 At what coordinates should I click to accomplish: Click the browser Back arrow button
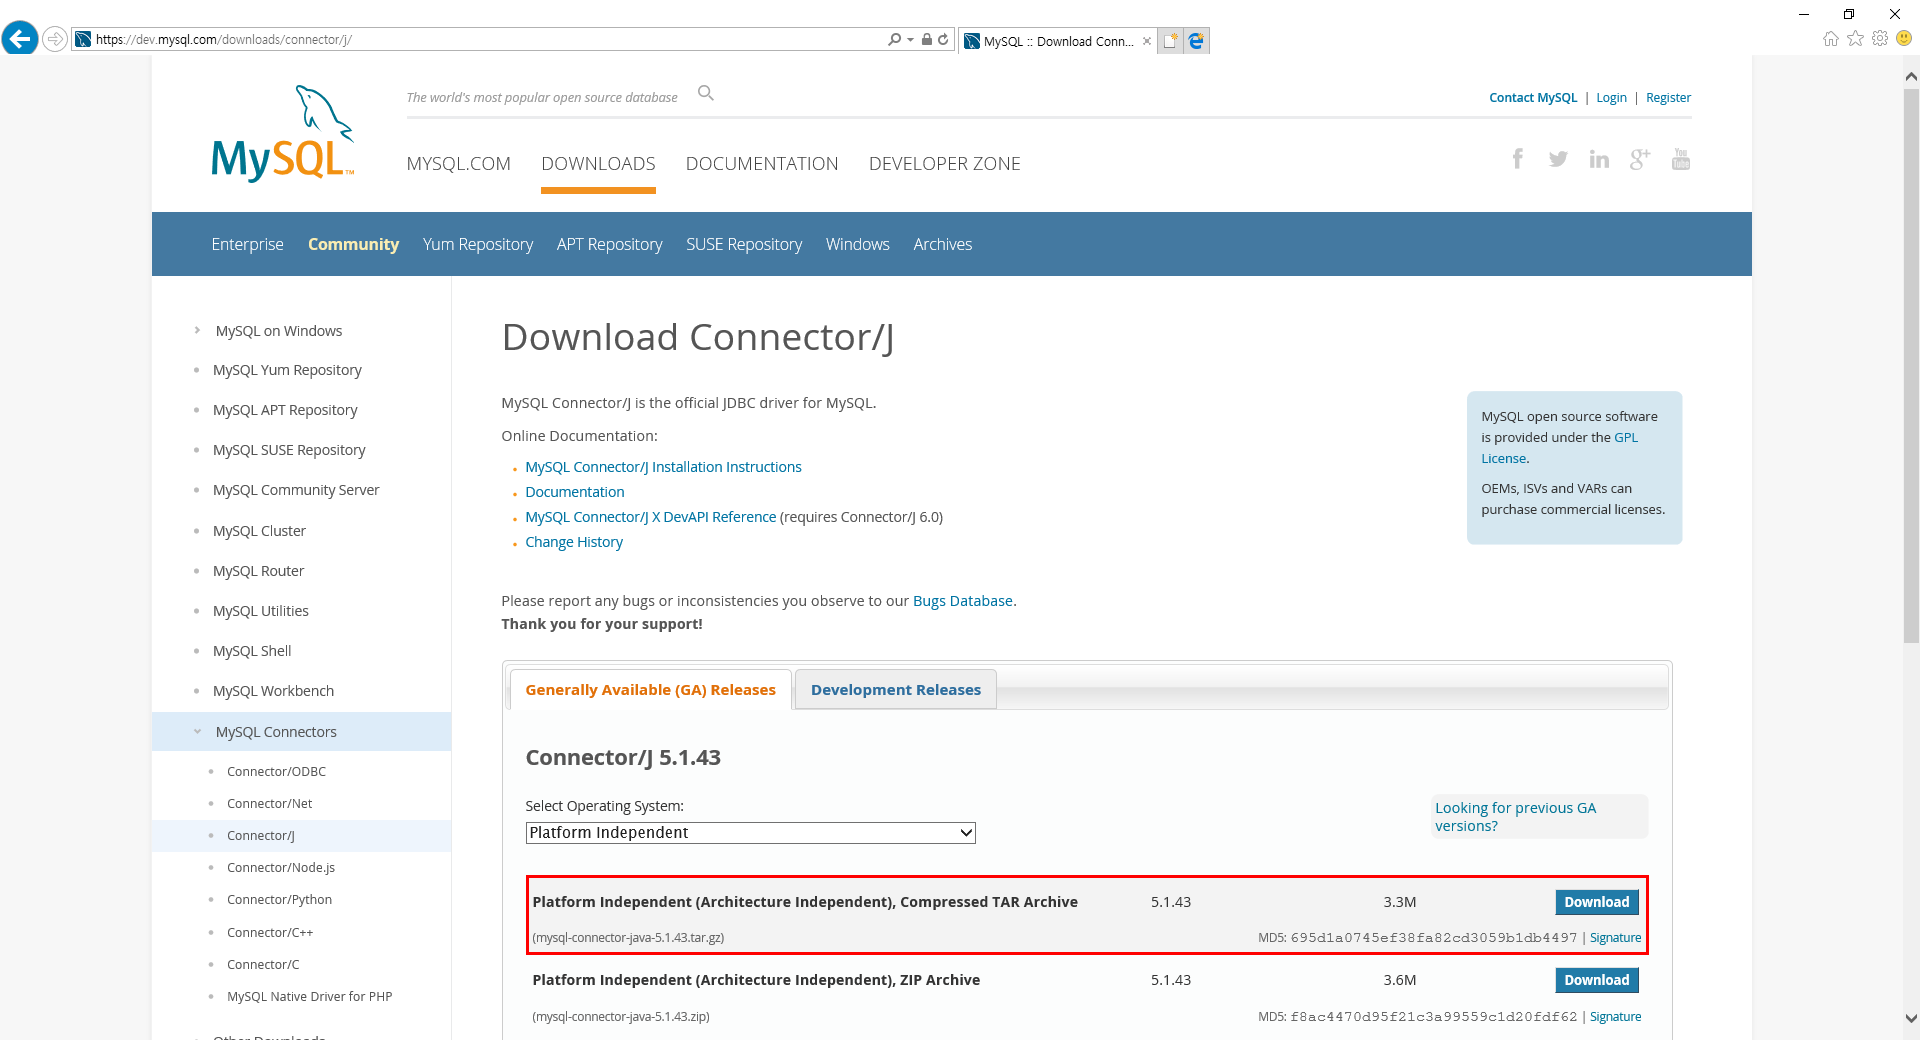coord(20,39)
